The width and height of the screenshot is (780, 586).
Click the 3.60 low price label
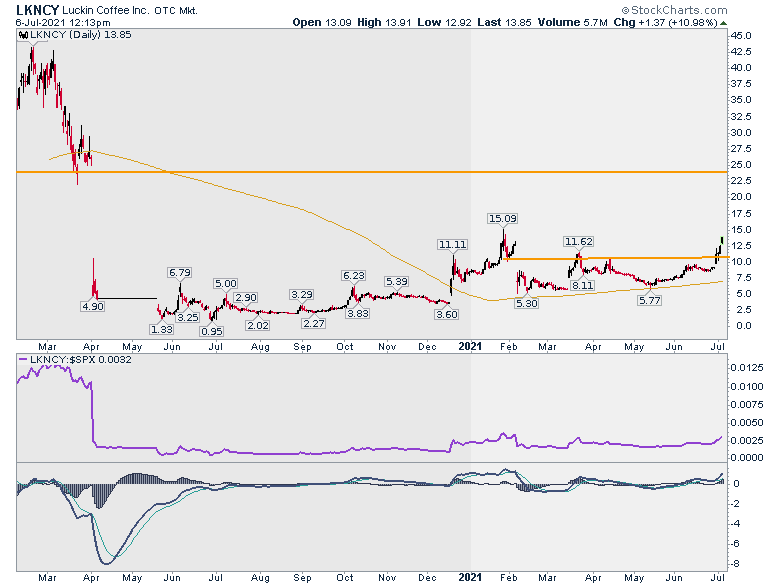446,314
